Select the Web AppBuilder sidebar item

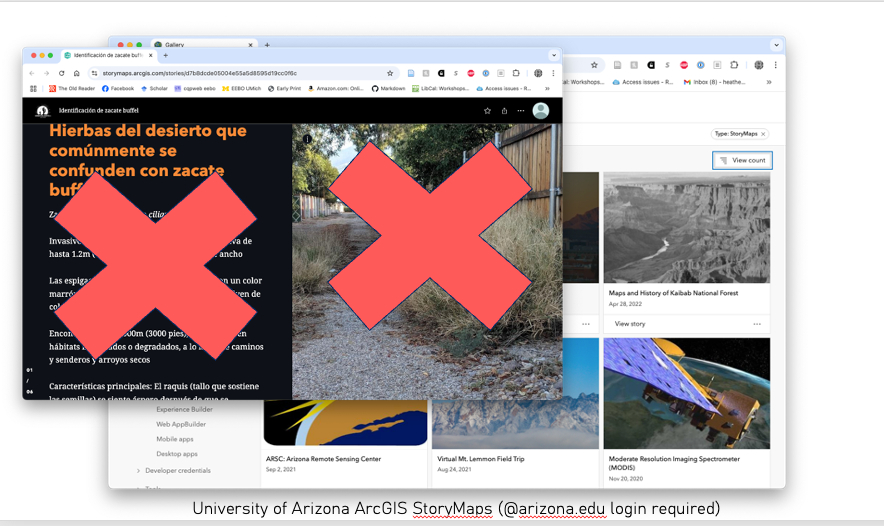pos(177,424)
